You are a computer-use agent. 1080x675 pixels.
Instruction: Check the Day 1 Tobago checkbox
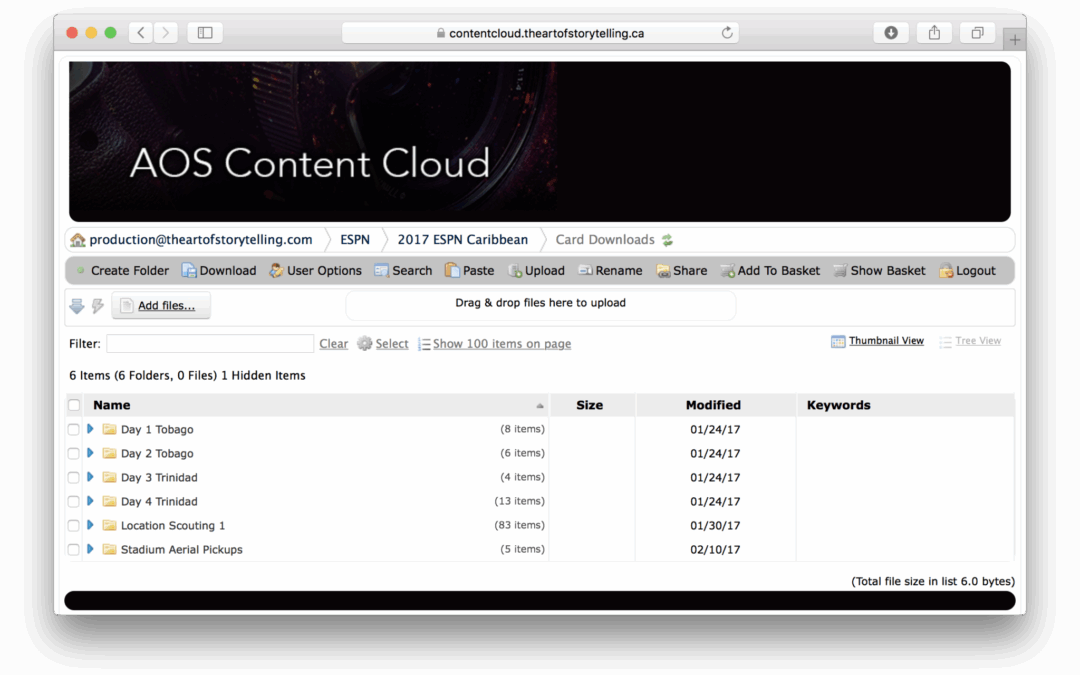pos(73,429)
